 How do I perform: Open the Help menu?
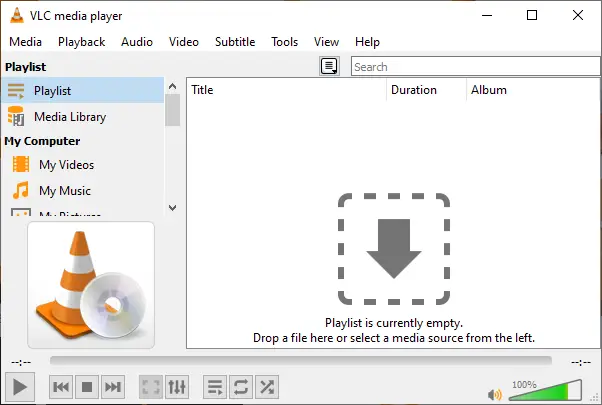(x=367, y=41)
